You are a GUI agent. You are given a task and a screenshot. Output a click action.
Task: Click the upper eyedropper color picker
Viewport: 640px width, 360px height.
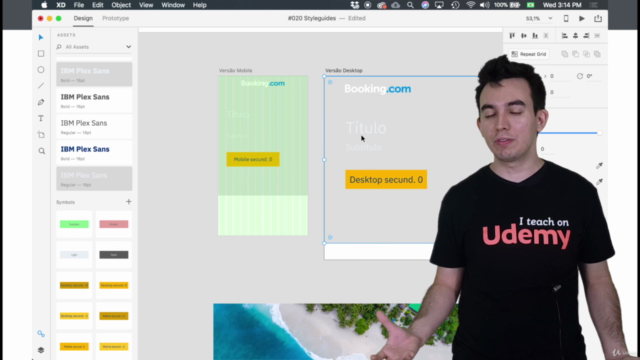599,165
